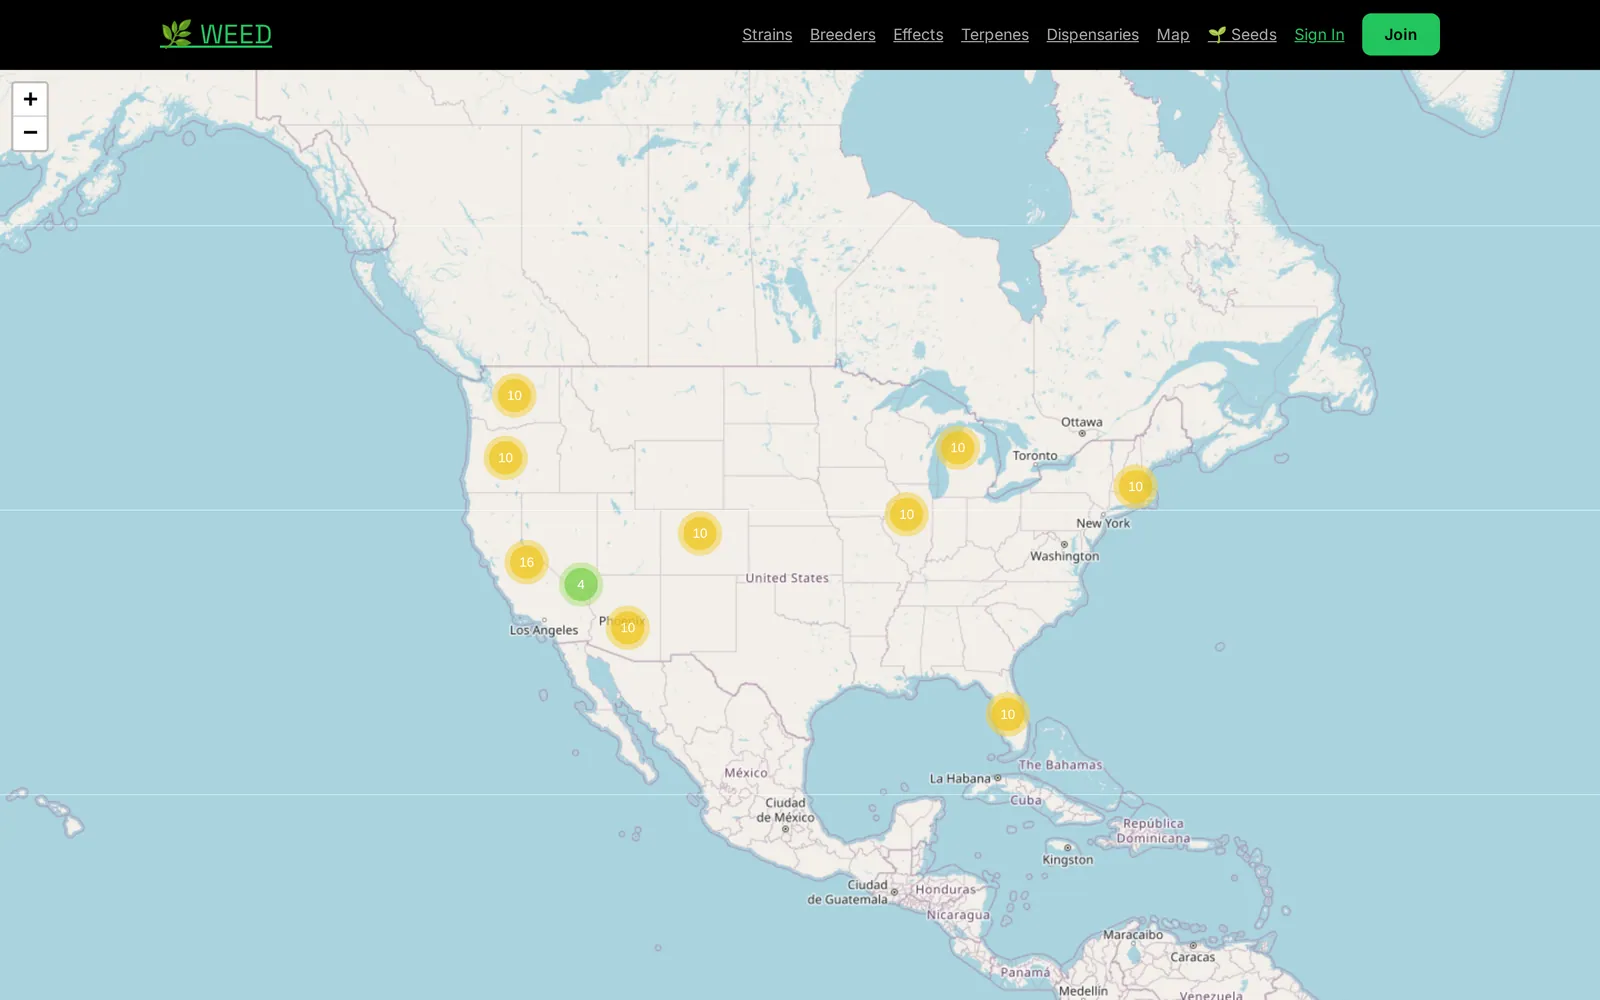1600x1000 pixels.
Task: Click the "United States" map label
Action: 787,578
